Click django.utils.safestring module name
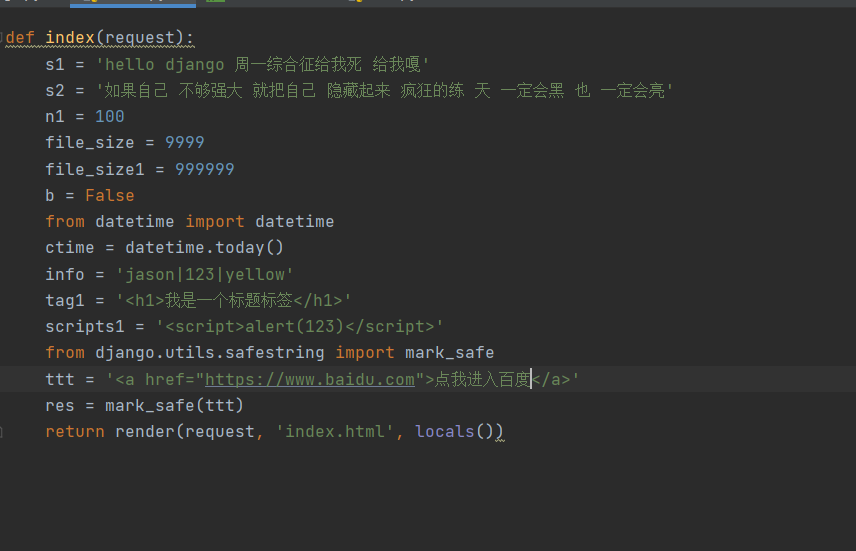The height and width of the screenshot is (551, 856). pos(210,353)
